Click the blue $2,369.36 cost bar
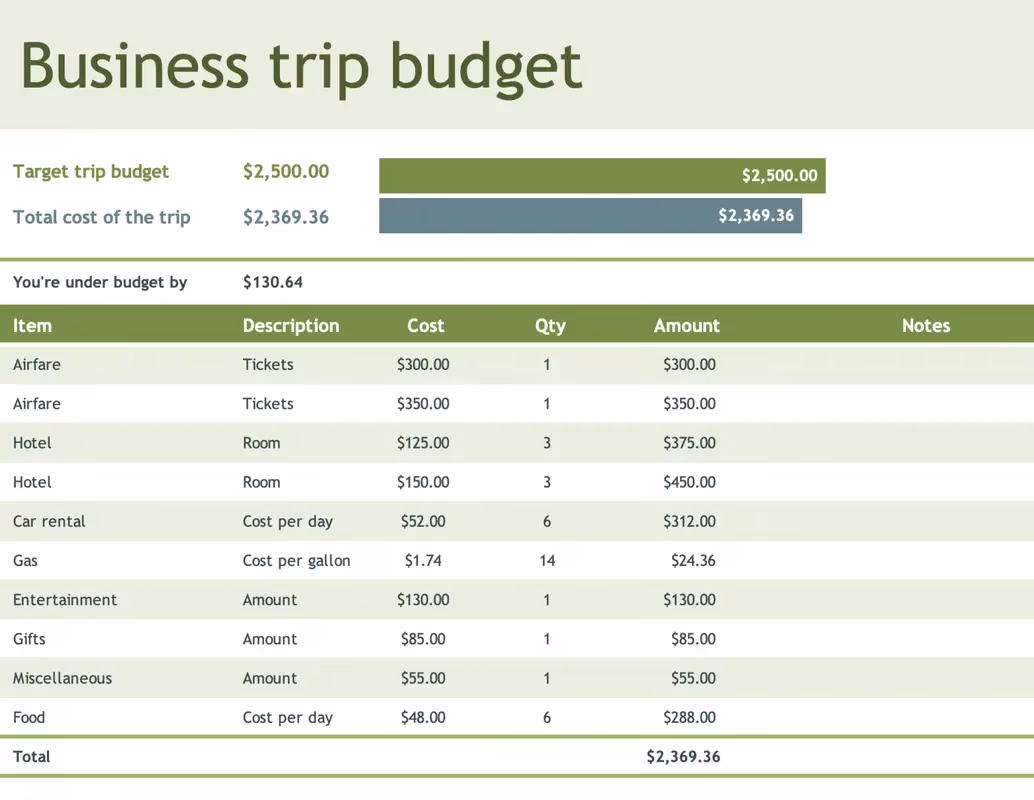This screenshot has height=800, width=1034. tap(590, 216)
